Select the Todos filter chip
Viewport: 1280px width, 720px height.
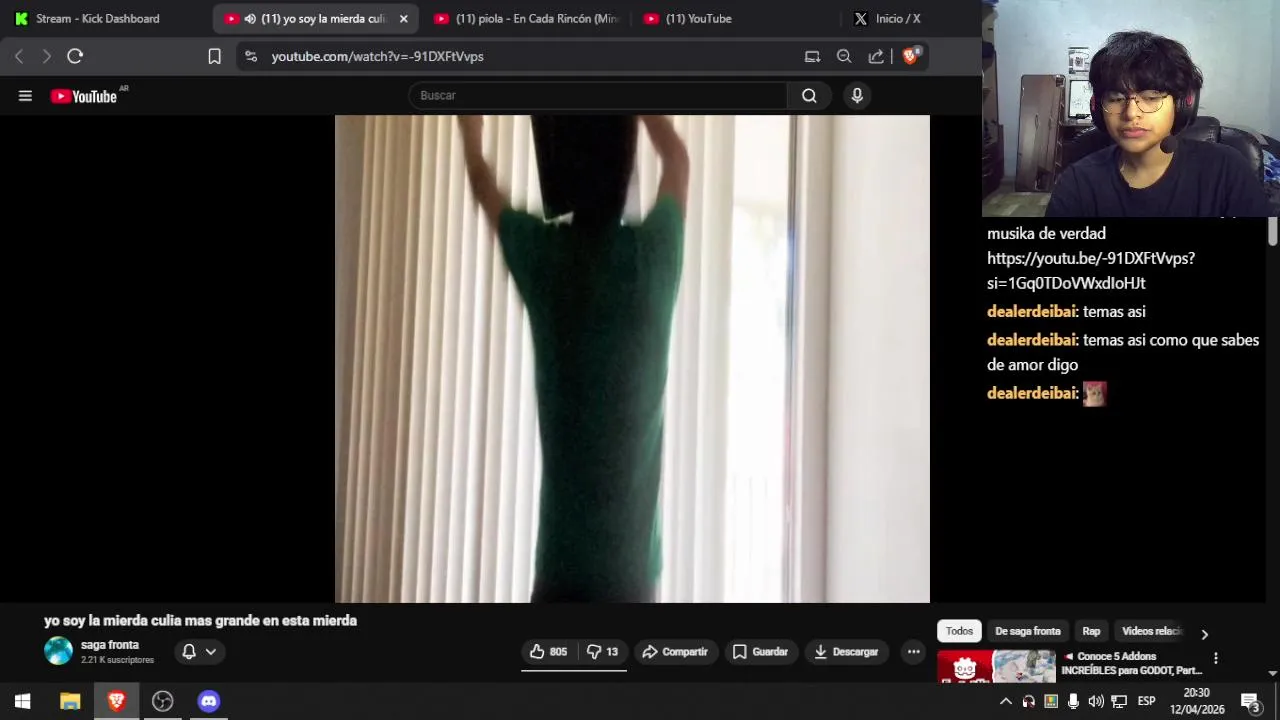(959, 631)
